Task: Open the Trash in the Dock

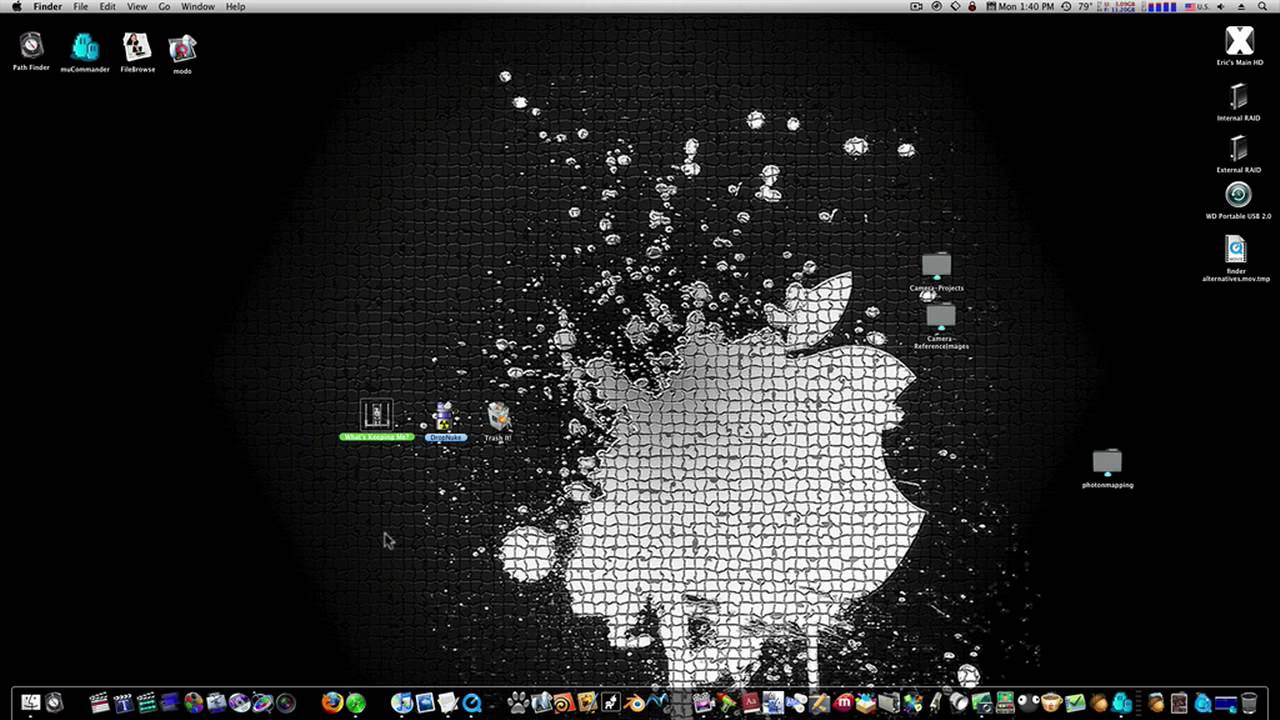Action: (1249, 703)
